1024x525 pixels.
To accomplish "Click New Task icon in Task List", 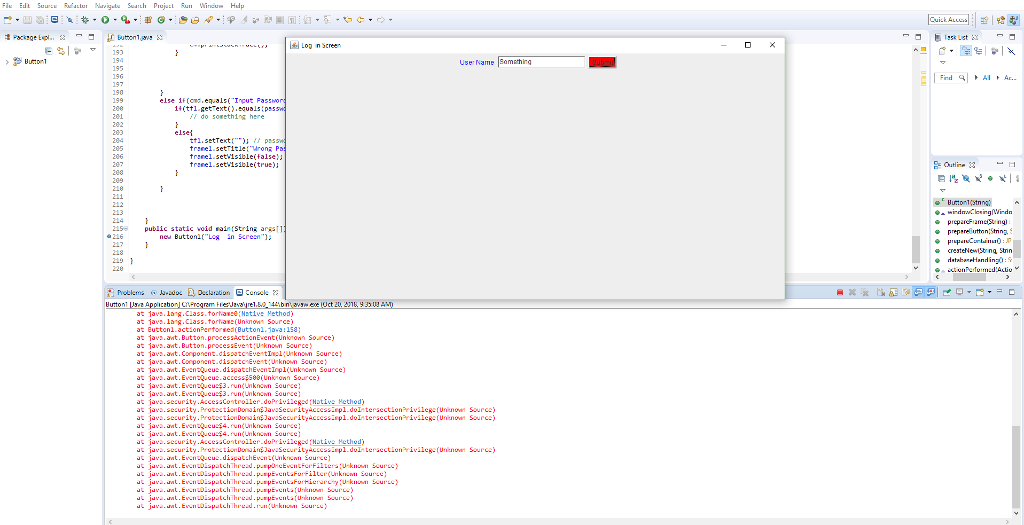I will coord(942,50).
